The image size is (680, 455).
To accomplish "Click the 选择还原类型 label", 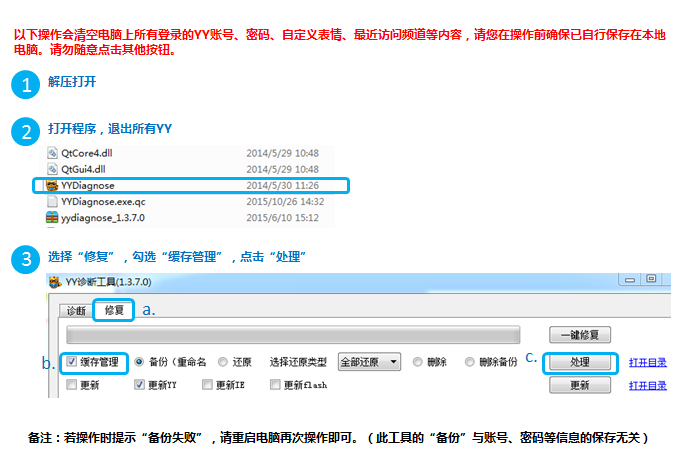I will pyautogui.click(x=298, y=362).
